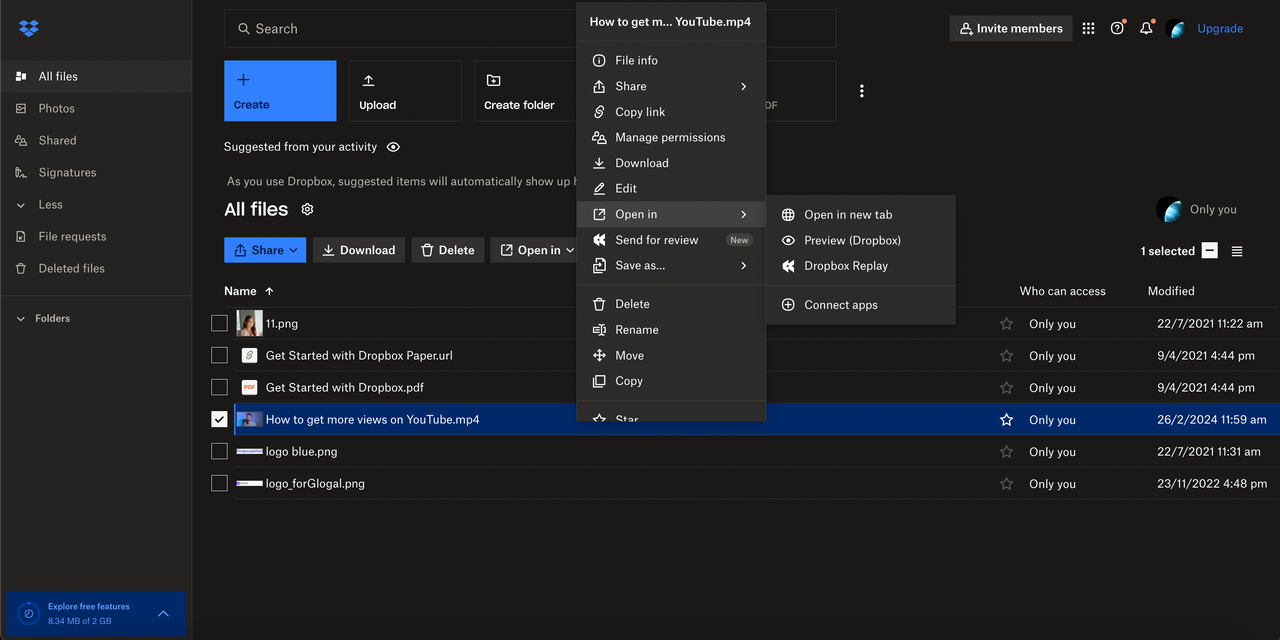Star Get Started with Dropbox.pdf
1280x640 pixels.
[x=1007, y=388]
